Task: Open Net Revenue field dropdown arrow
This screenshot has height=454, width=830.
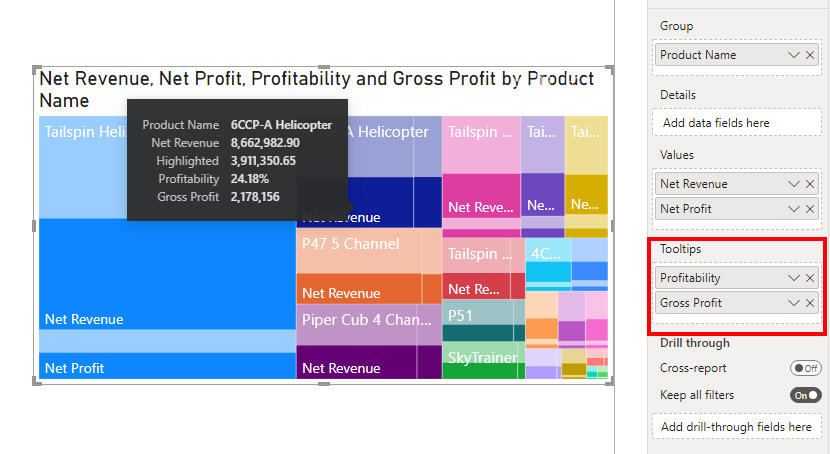Action: tap(794, 184)
